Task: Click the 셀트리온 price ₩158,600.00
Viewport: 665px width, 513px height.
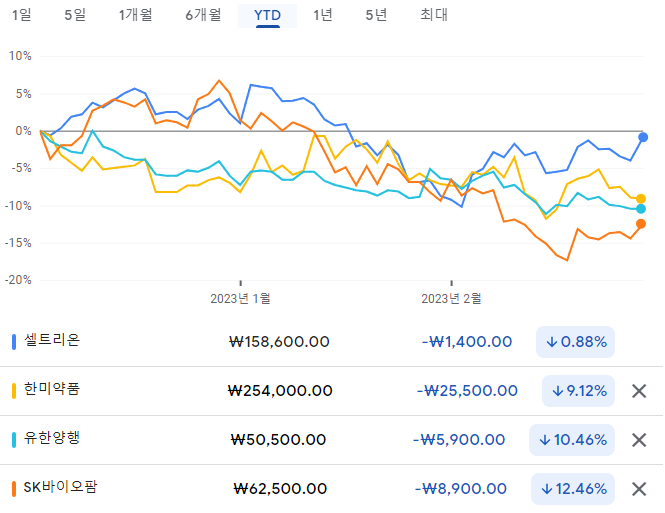Action: click(279, 342)
